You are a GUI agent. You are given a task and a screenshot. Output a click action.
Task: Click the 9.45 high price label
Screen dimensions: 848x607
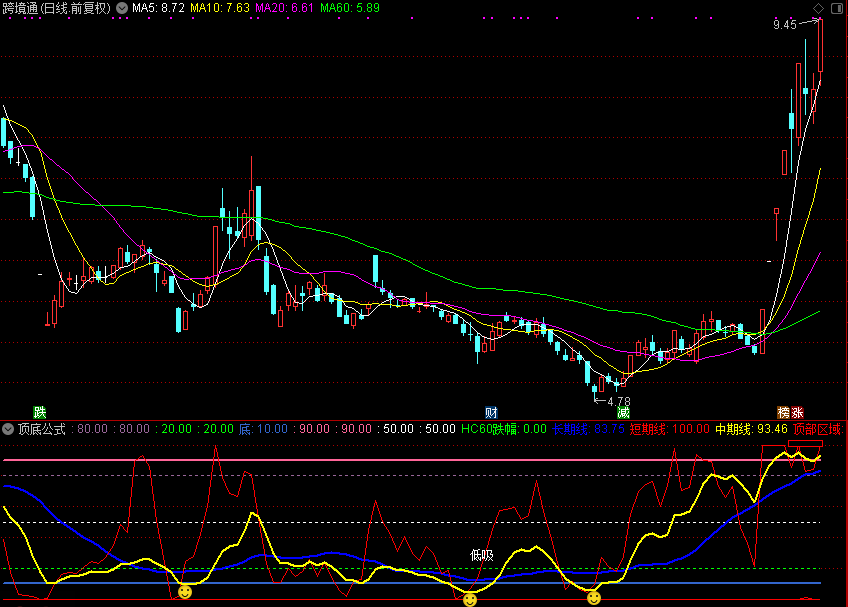pyautogui.click(x=785, y=24)
